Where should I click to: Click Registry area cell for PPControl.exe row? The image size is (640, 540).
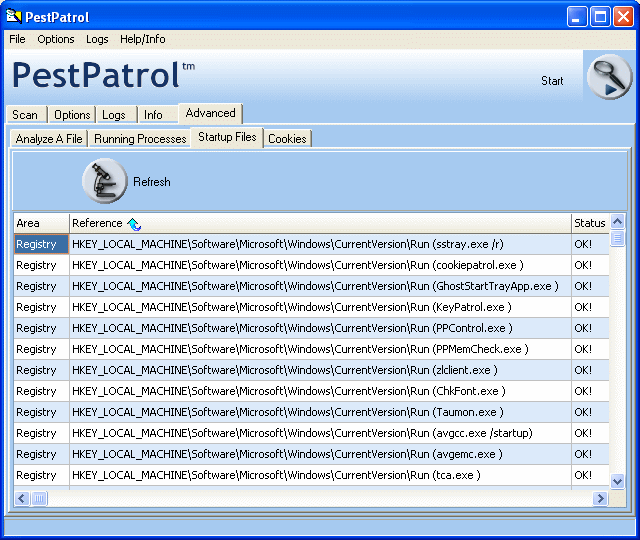pos(41,328)
